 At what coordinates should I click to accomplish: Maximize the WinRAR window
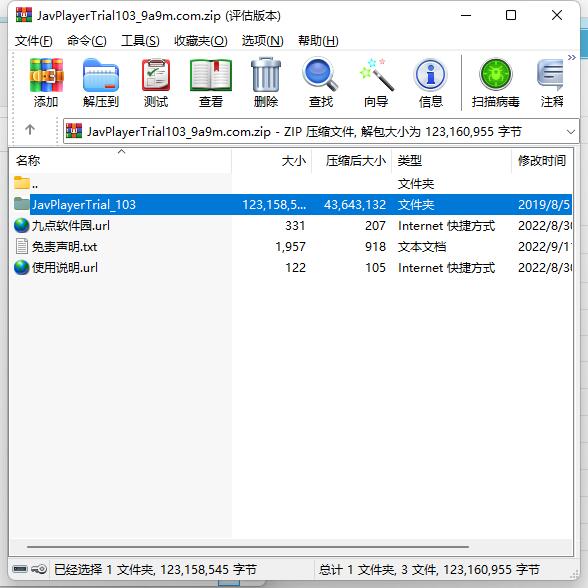click(x=511, y=15)
